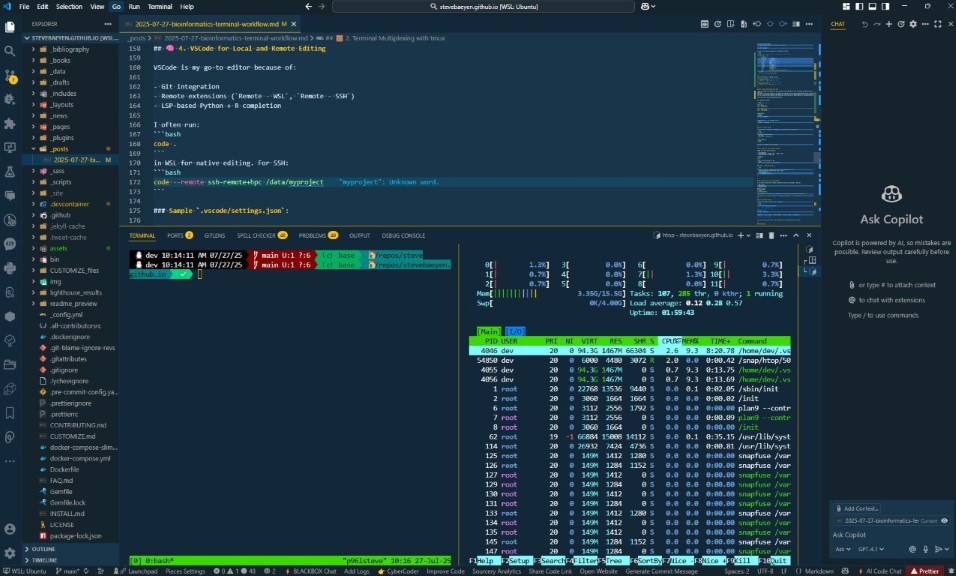This screenshot has width=956, height=576.
Task: Click BLACKBOX Chat in status bar
Action: 310,571
